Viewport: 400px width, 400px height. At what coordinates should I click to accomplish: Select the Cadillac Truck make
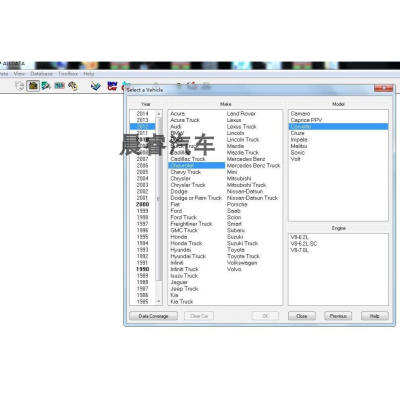point(188,159)
